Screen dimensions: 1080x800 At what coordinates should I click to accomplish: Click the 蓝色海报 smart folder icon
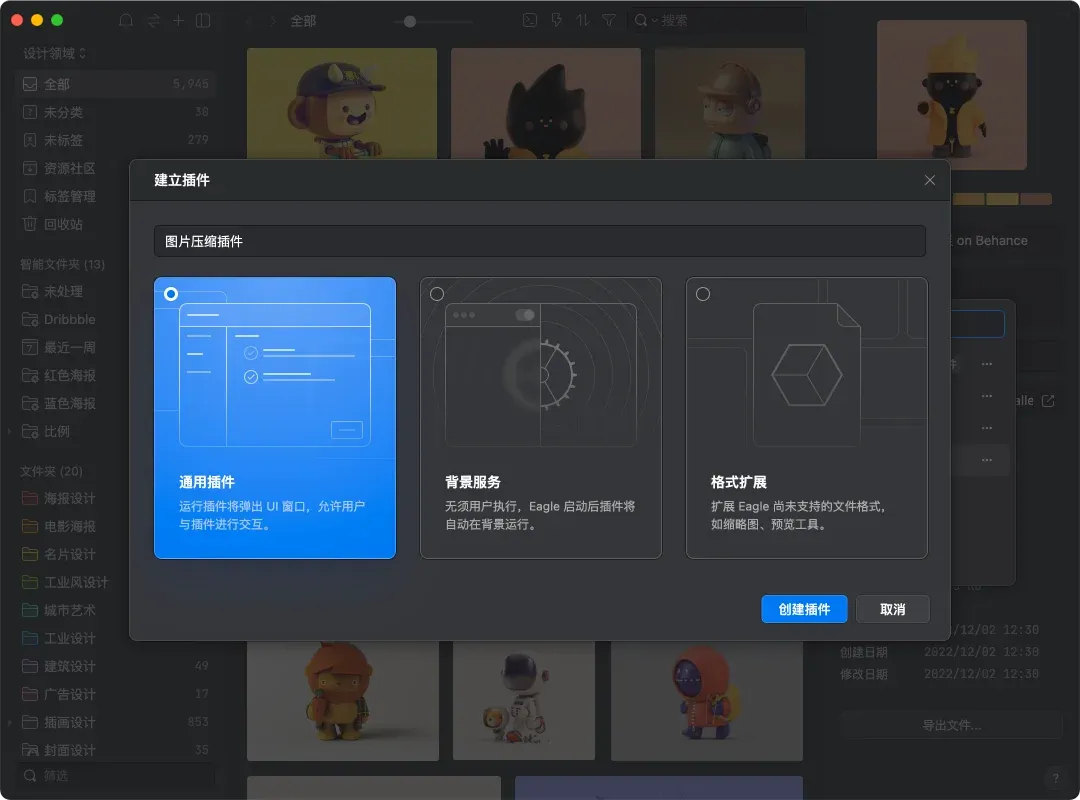[x=30, y=403]
